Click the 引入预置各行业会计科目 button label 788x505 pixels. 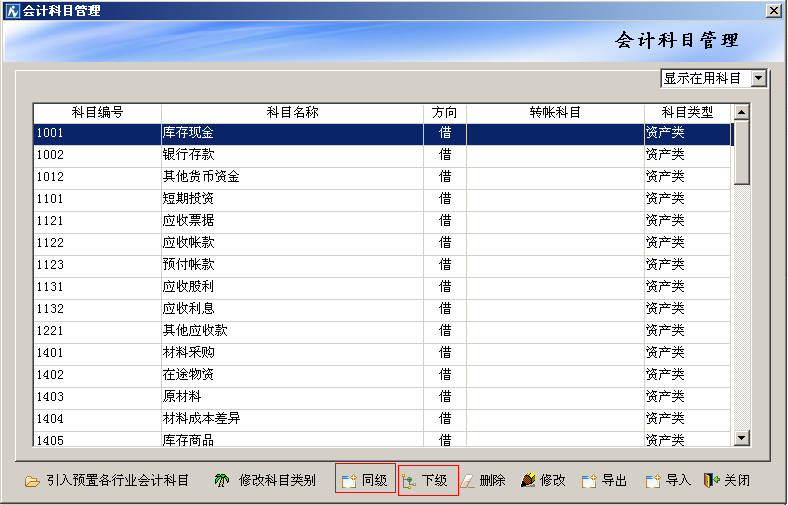[x=118, y=481]
